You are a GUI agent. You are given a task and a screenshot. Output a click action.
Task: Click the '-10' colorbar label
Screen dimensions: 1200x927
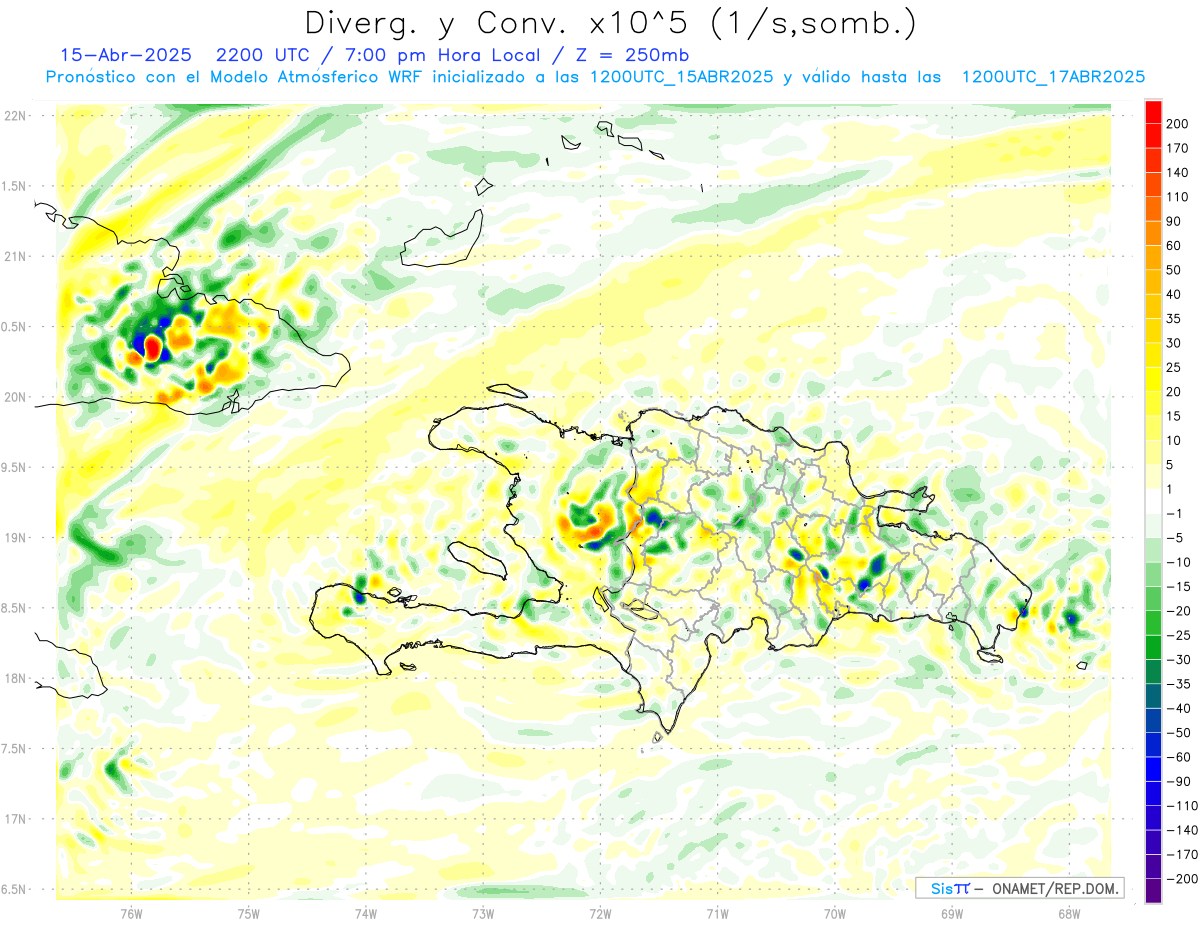[x=1180, y=562]
